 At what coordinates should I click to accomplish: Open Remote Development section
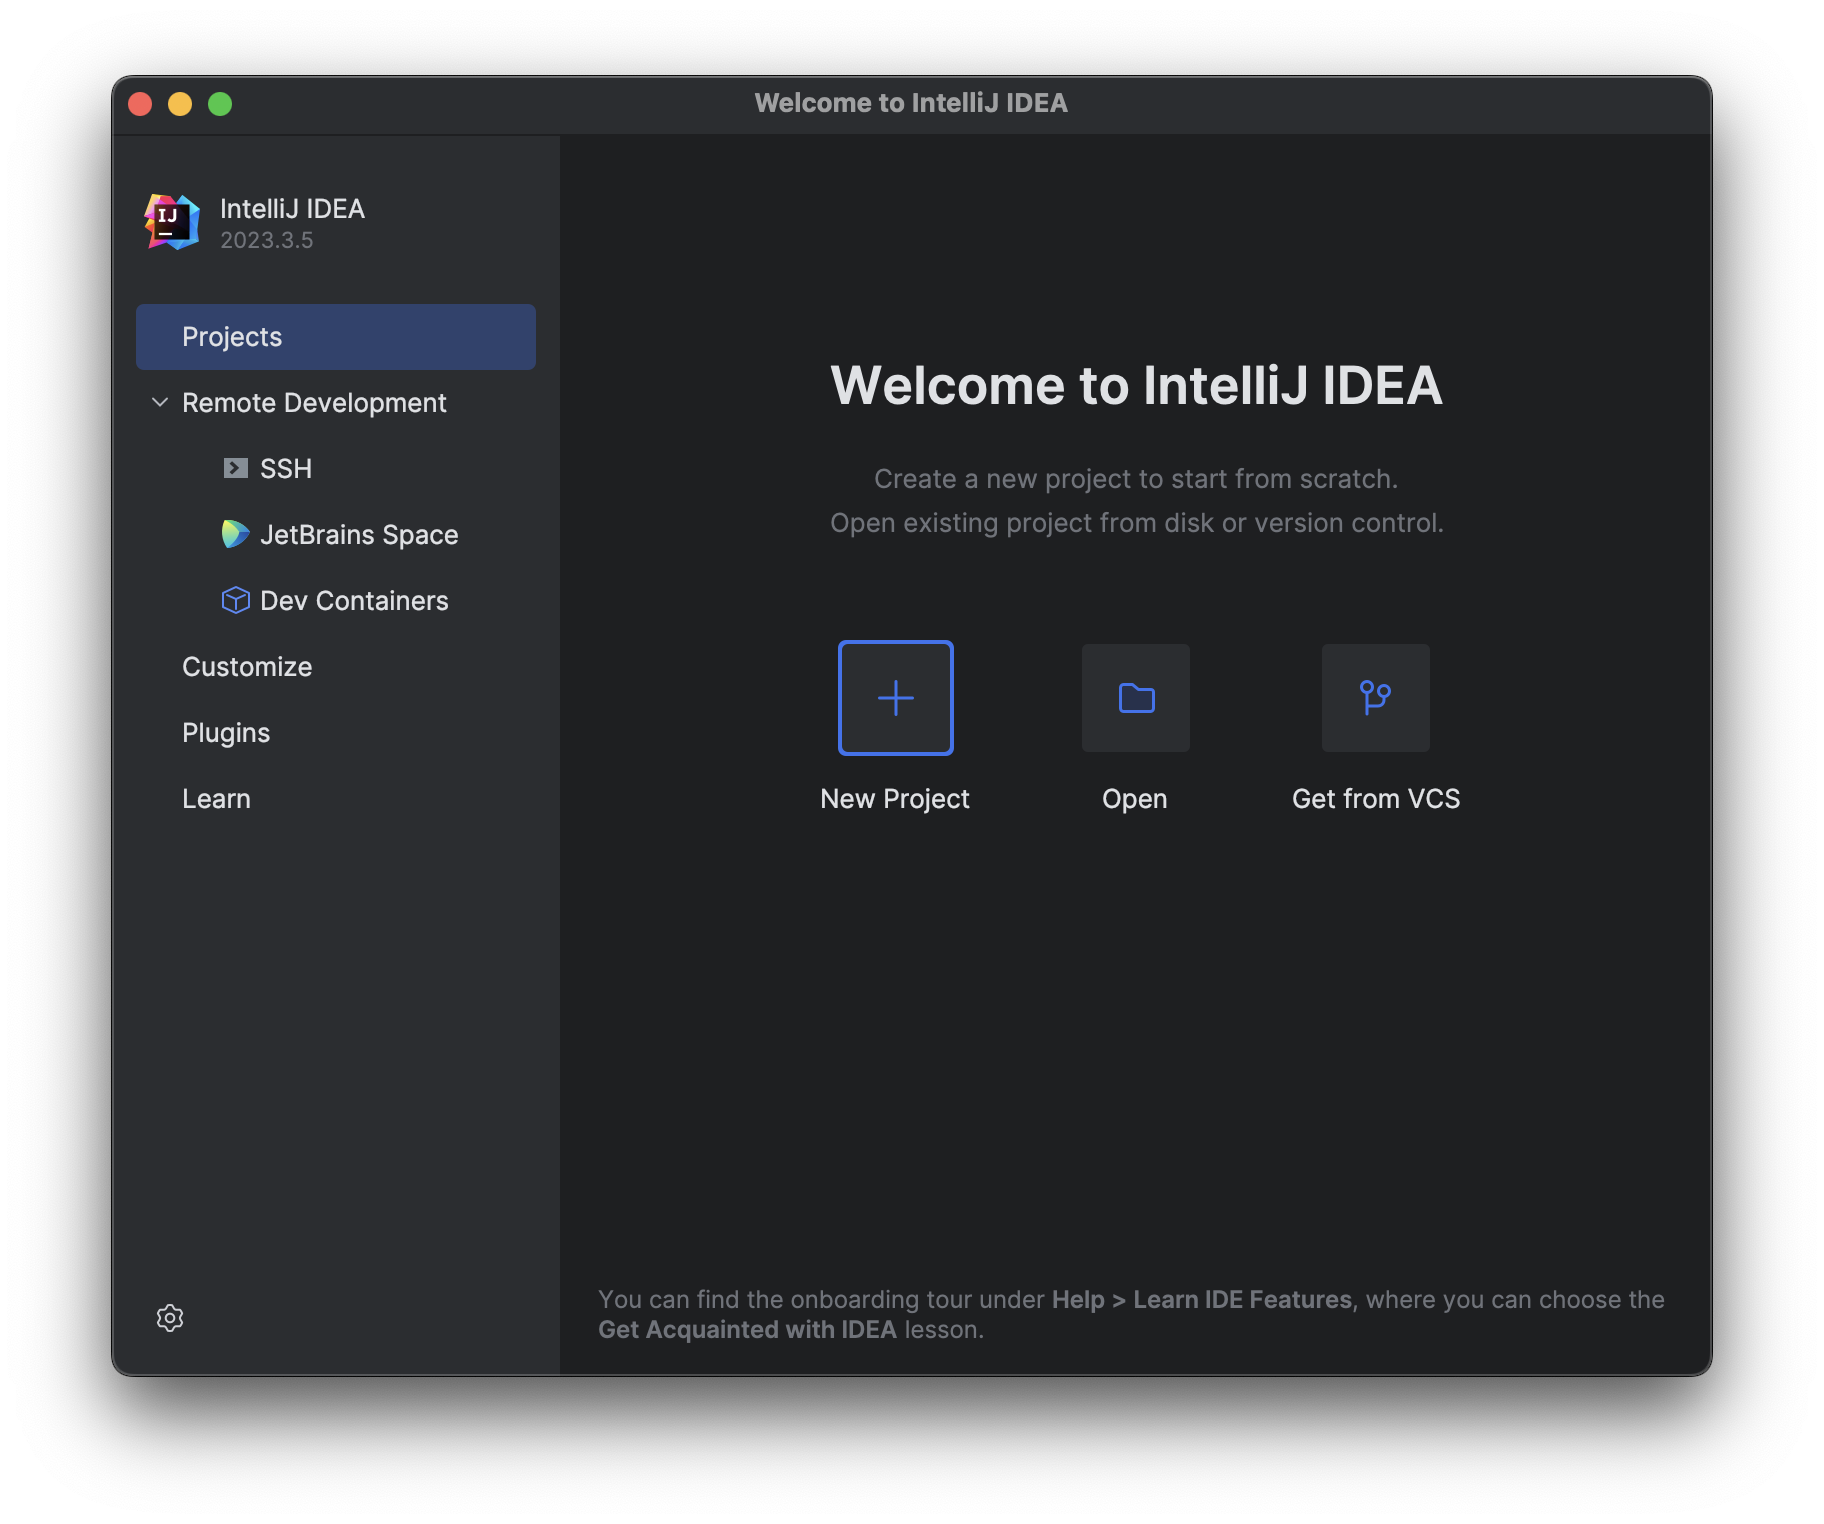click(x=314, y=402)
